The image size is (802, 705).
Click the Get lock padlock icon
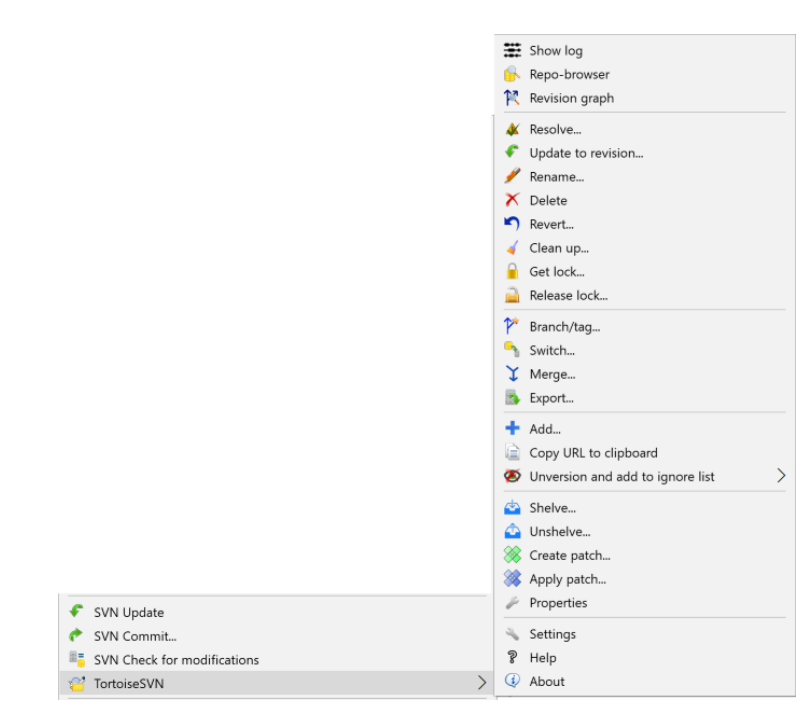pyautogui.click(x=512, y=271)
